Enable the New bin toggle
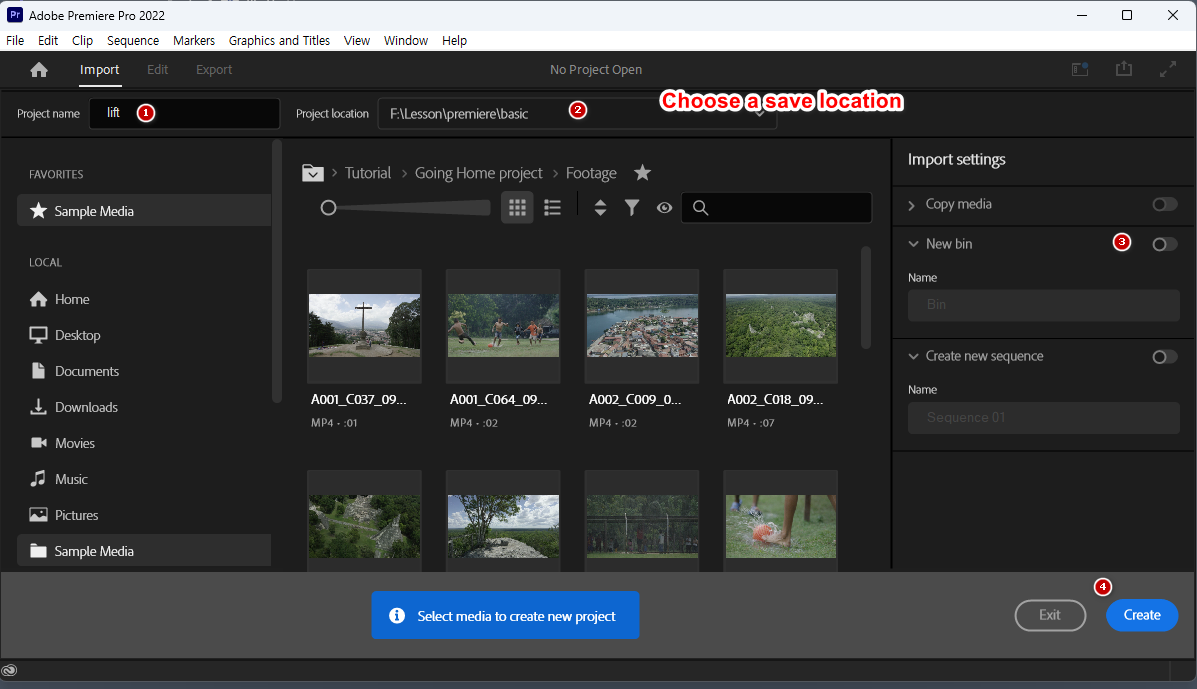 1164,244
